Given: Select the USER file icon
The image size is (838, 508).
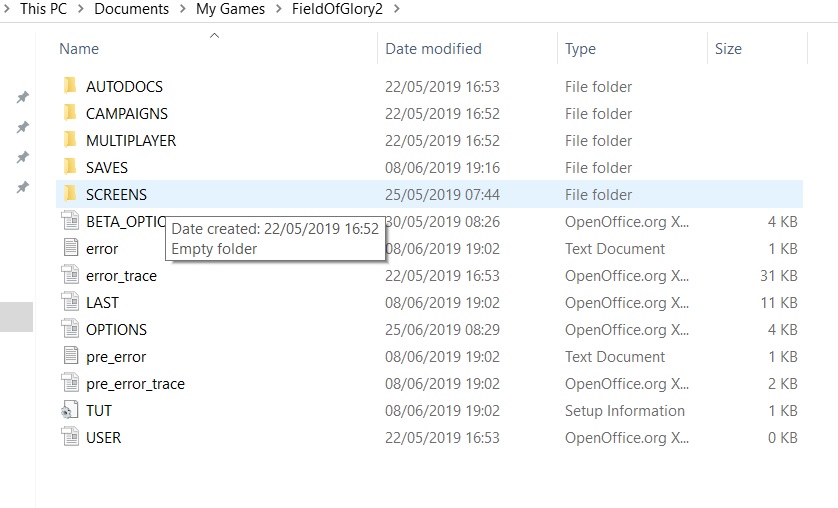Looking at the screenshot, I should 70,437.
